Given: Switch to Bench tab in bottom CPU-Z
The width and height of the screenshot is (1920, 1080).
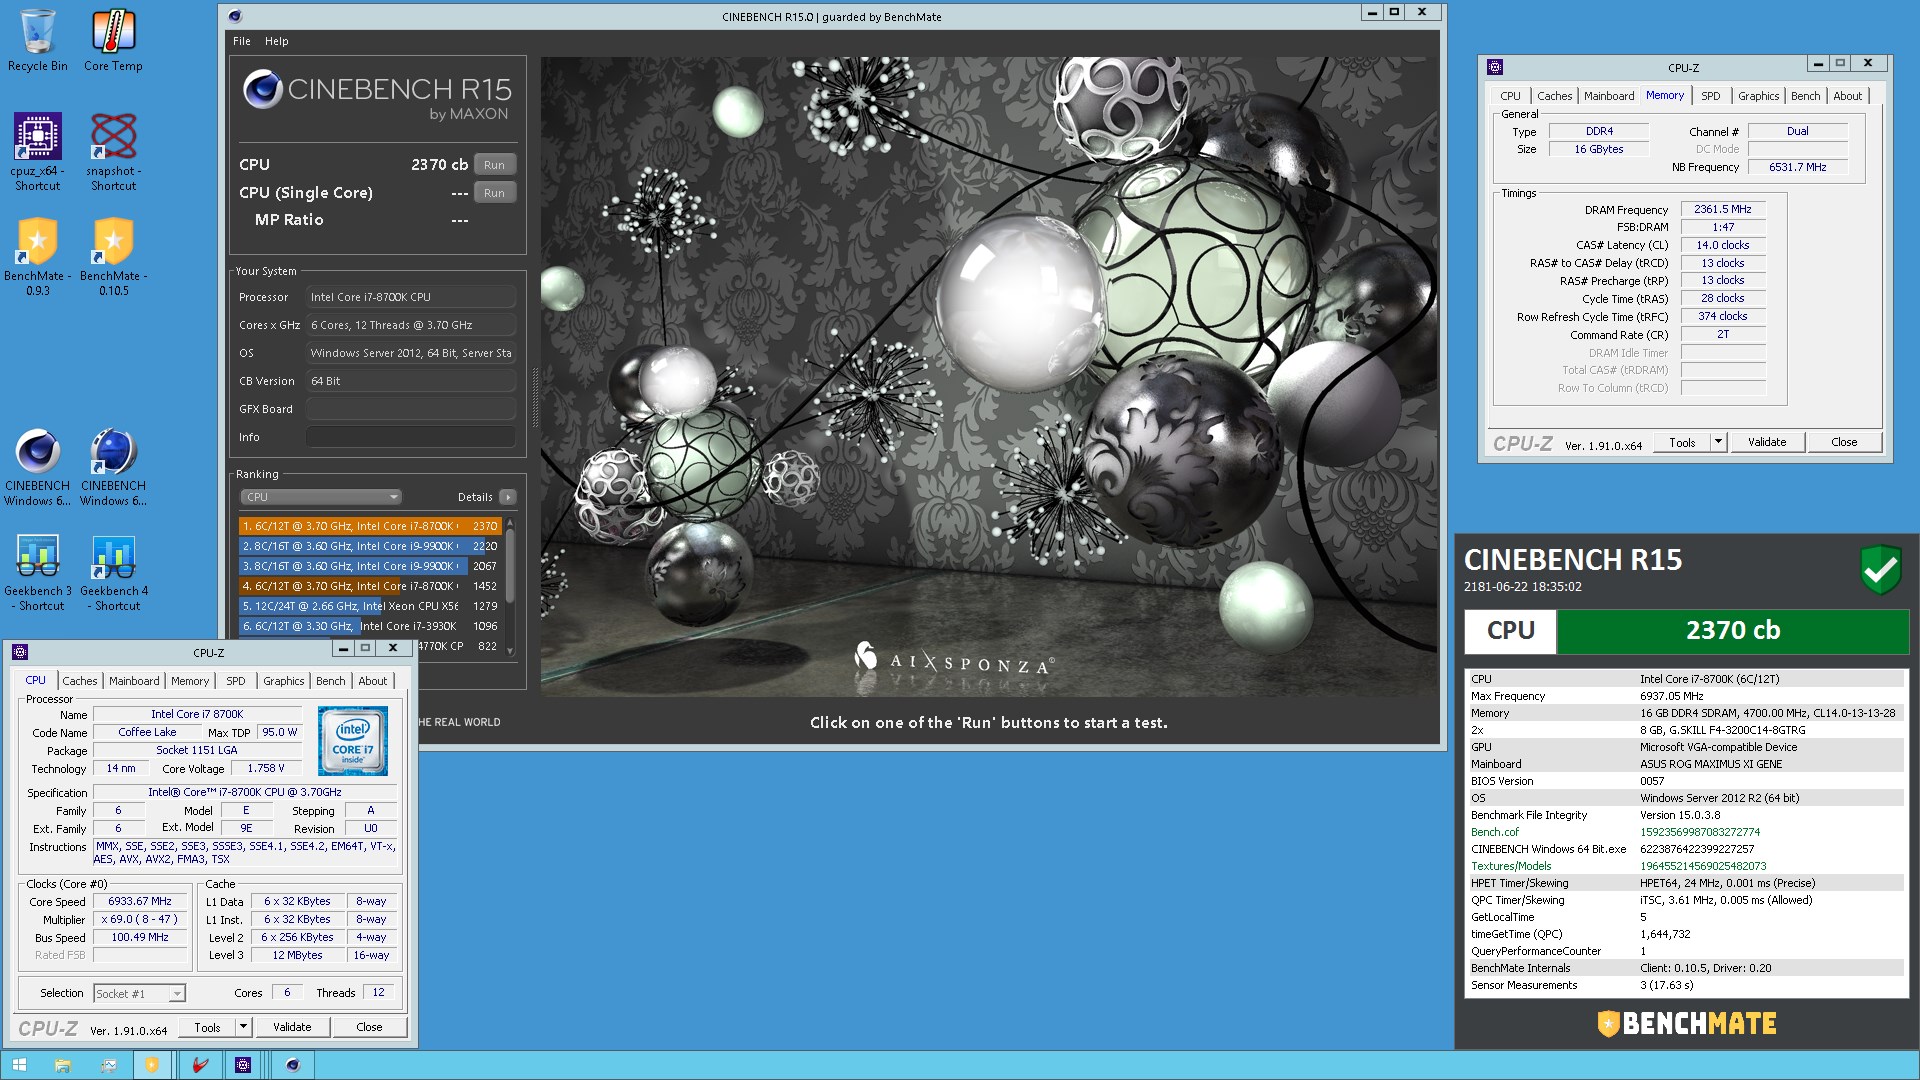Looking at the screenshot, I should coord(330,681).
